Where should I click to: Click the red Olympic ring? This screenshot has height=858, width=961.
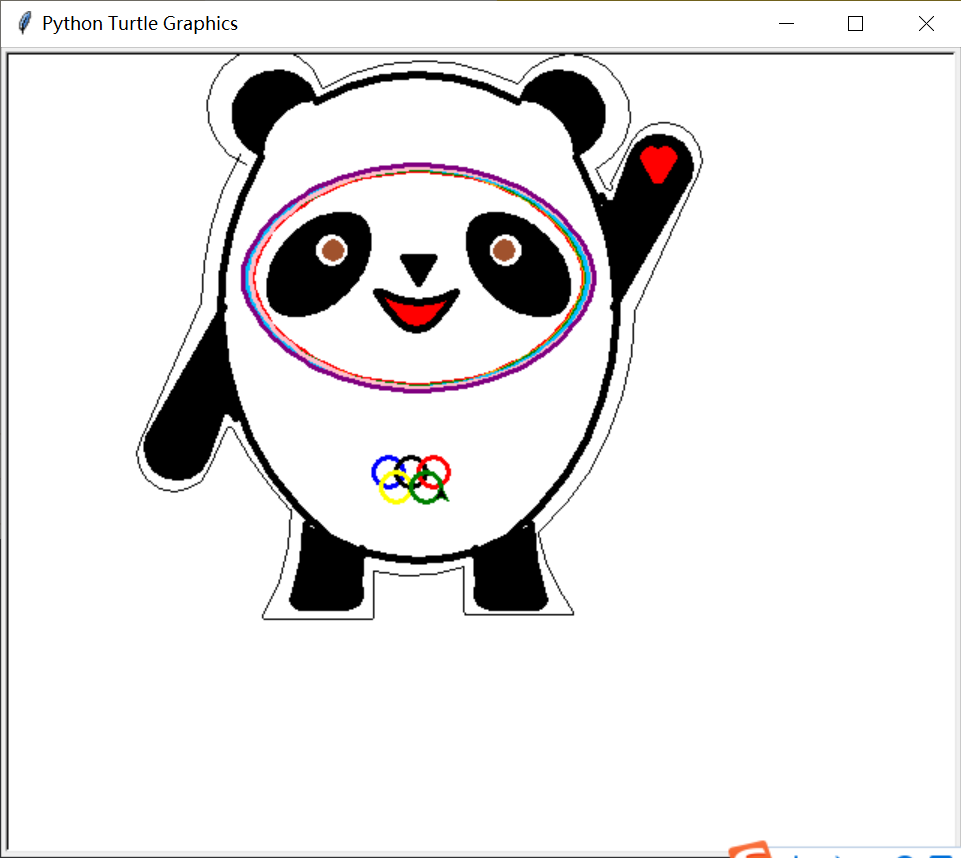pos(434,472)
